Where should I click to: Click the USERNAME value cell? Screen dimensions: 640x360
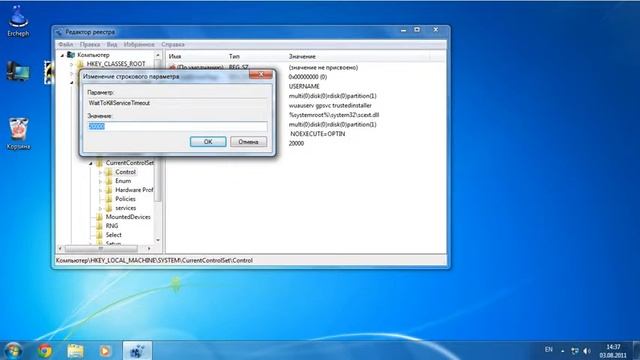tap(304, 87)
